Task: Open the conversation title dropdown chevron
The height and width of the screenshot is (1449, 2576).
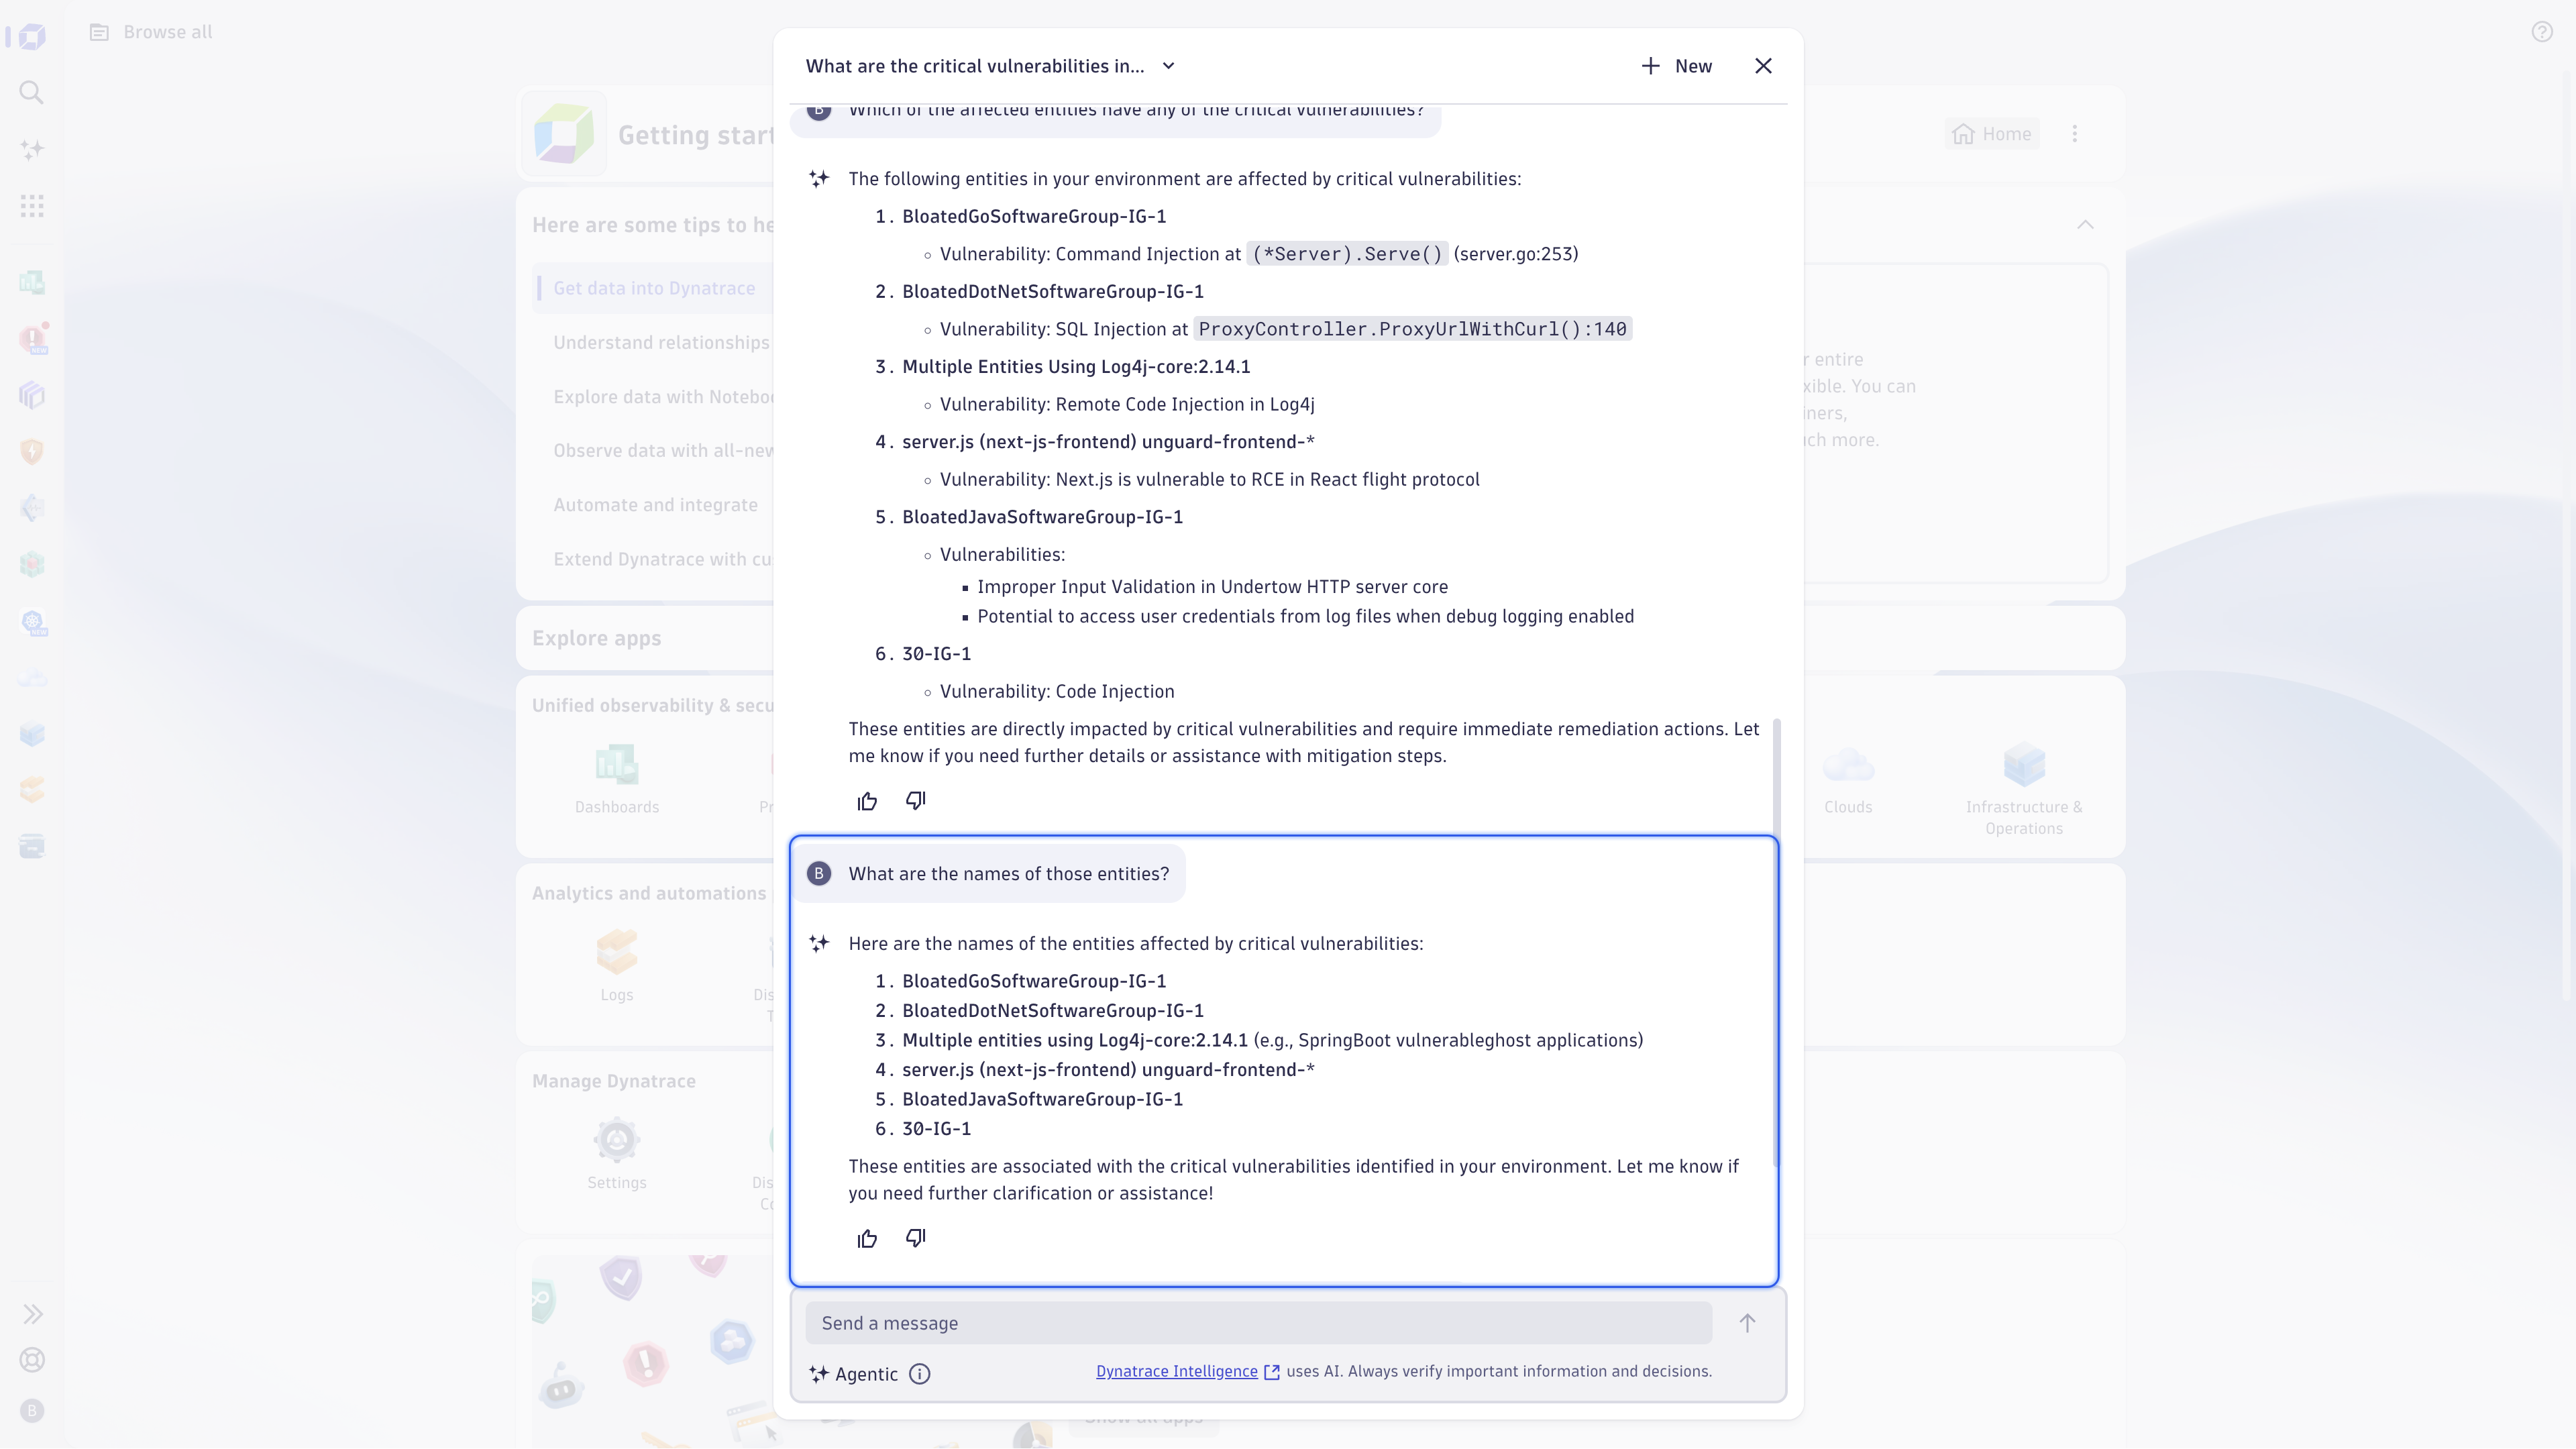Action: pyautogui.click(x=1168, y=66)
